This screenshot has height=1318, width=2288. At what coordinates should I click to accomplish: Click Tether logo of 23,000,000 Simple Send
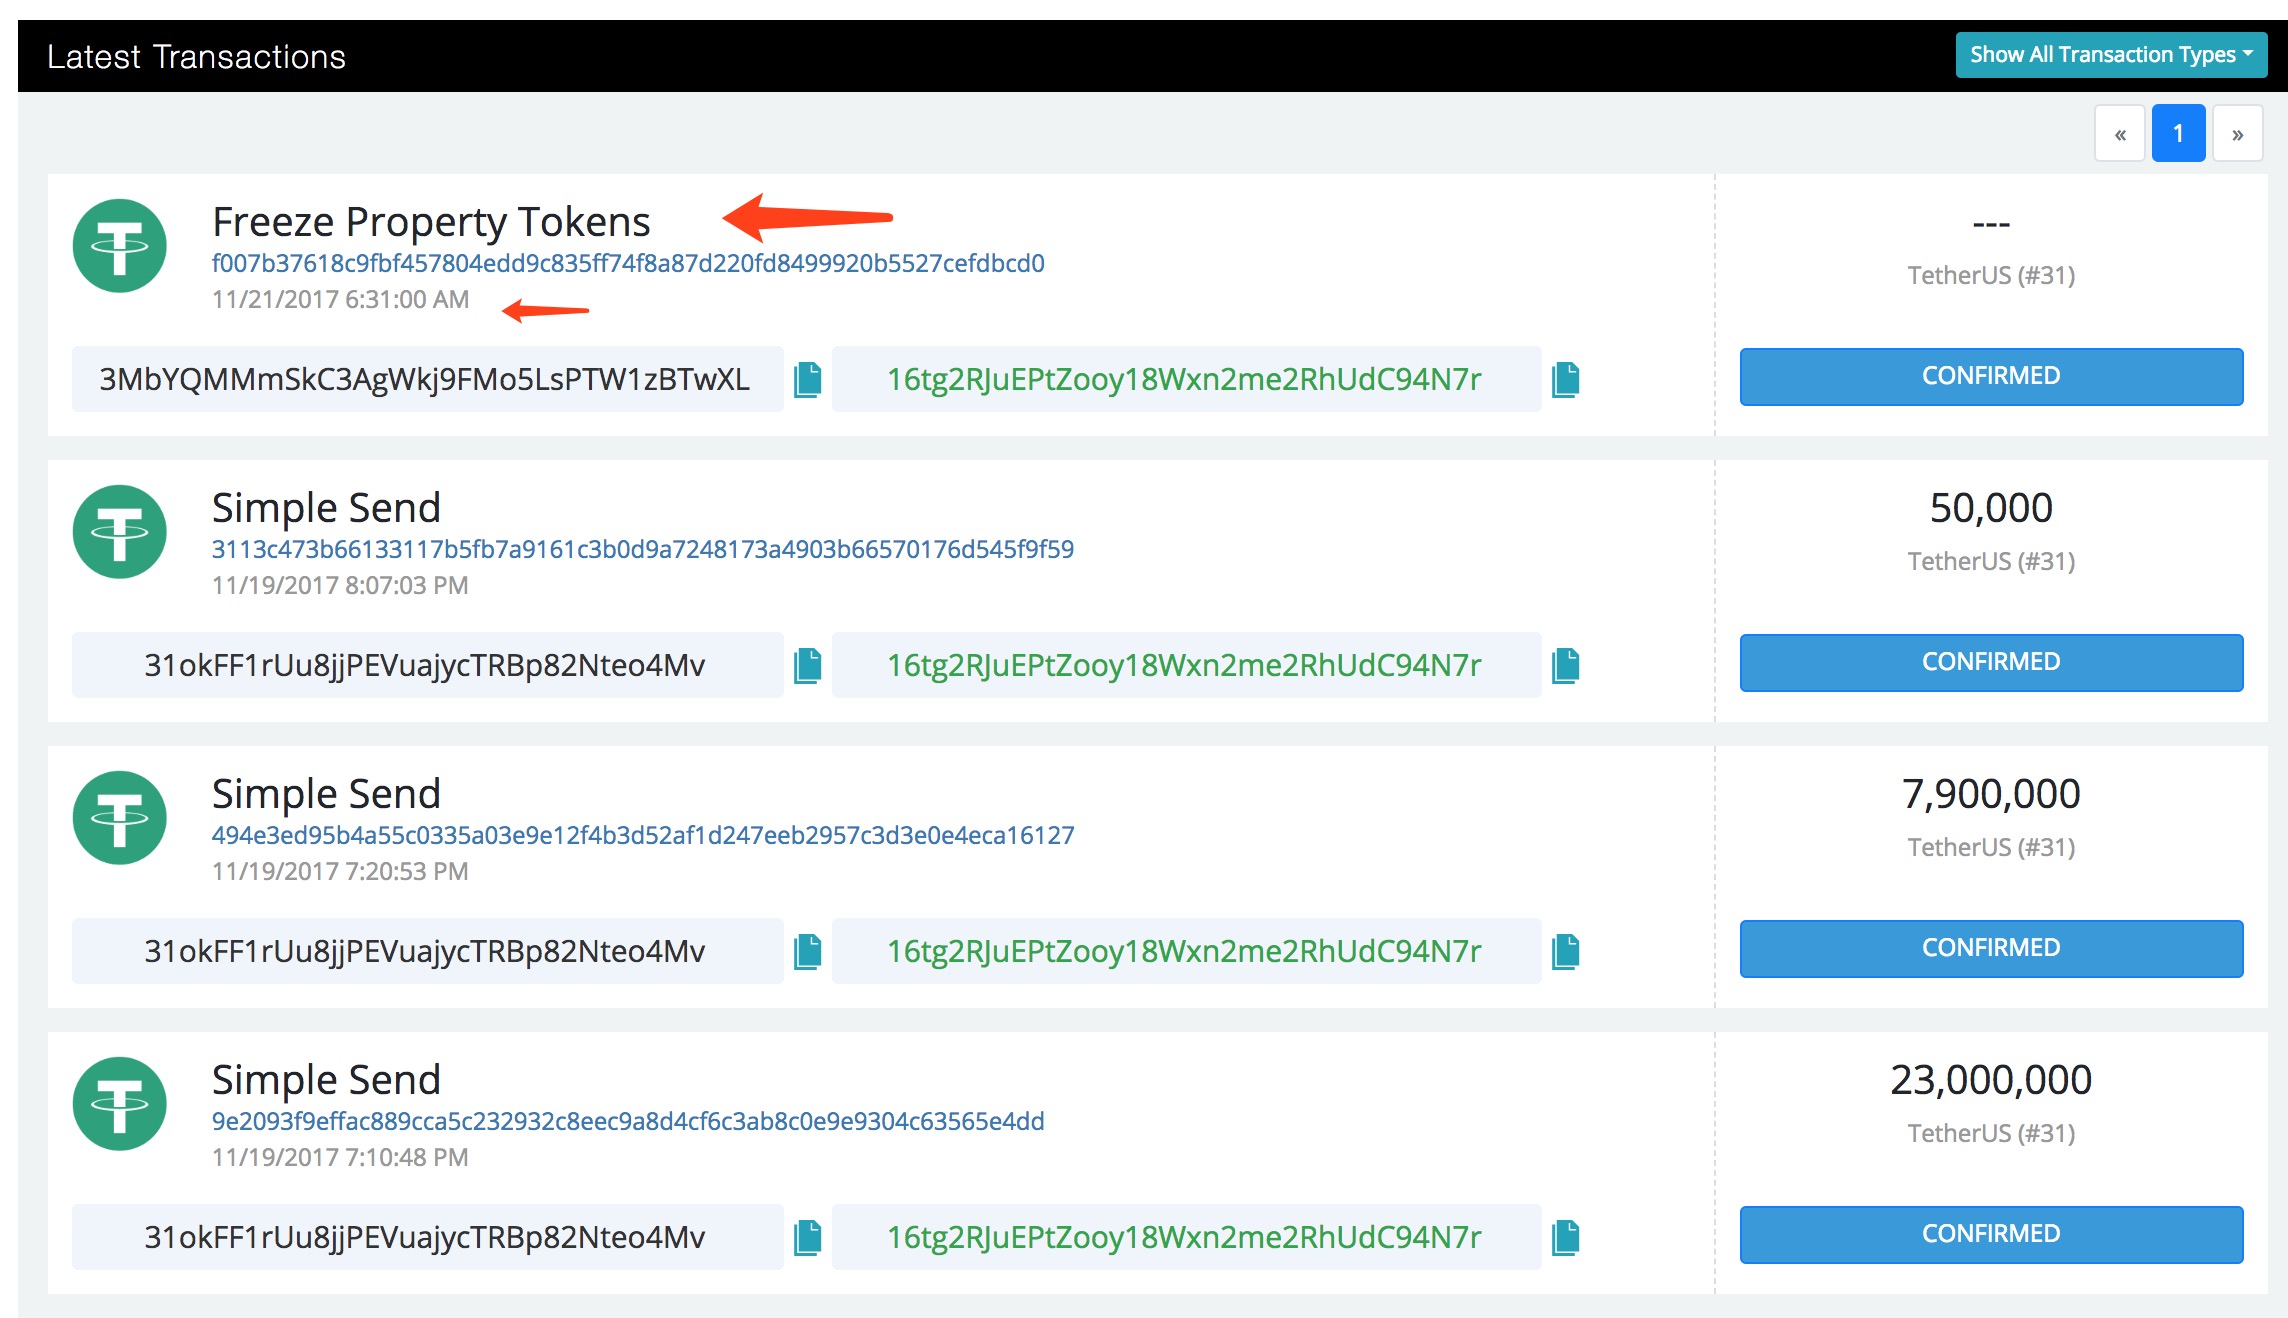120,1104
